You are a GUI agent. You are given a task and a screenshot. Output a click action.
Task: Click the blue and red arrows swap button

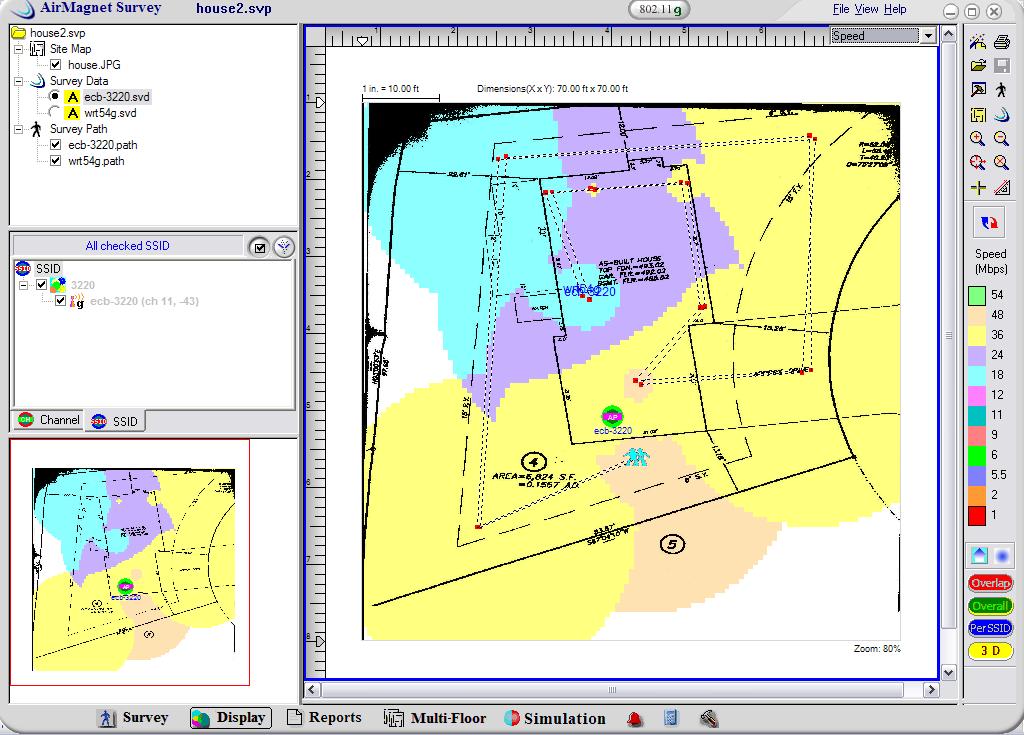pyautogui.click(x=989, y=223)
